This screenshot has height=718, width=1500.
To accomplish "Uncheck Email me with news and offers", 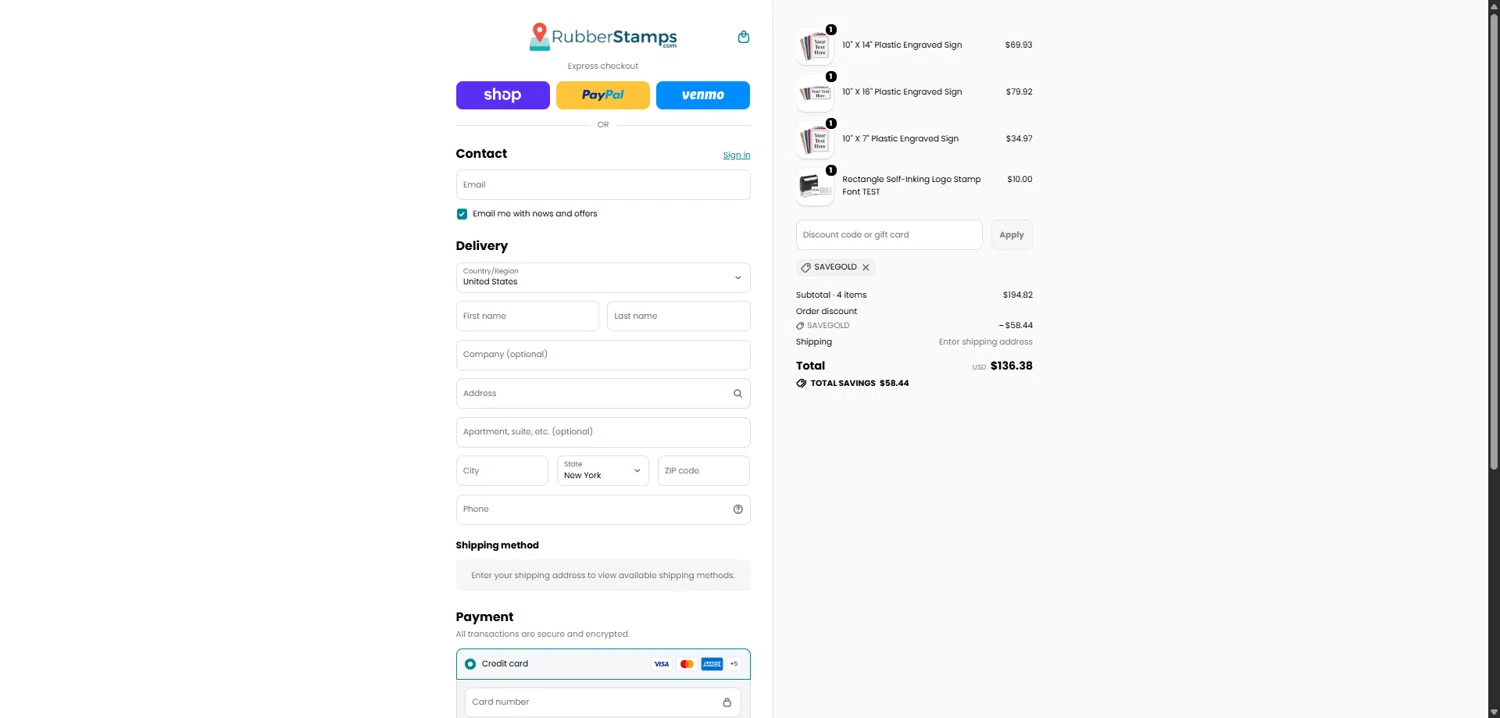I will pyautogui.click(x=462, y=214).
